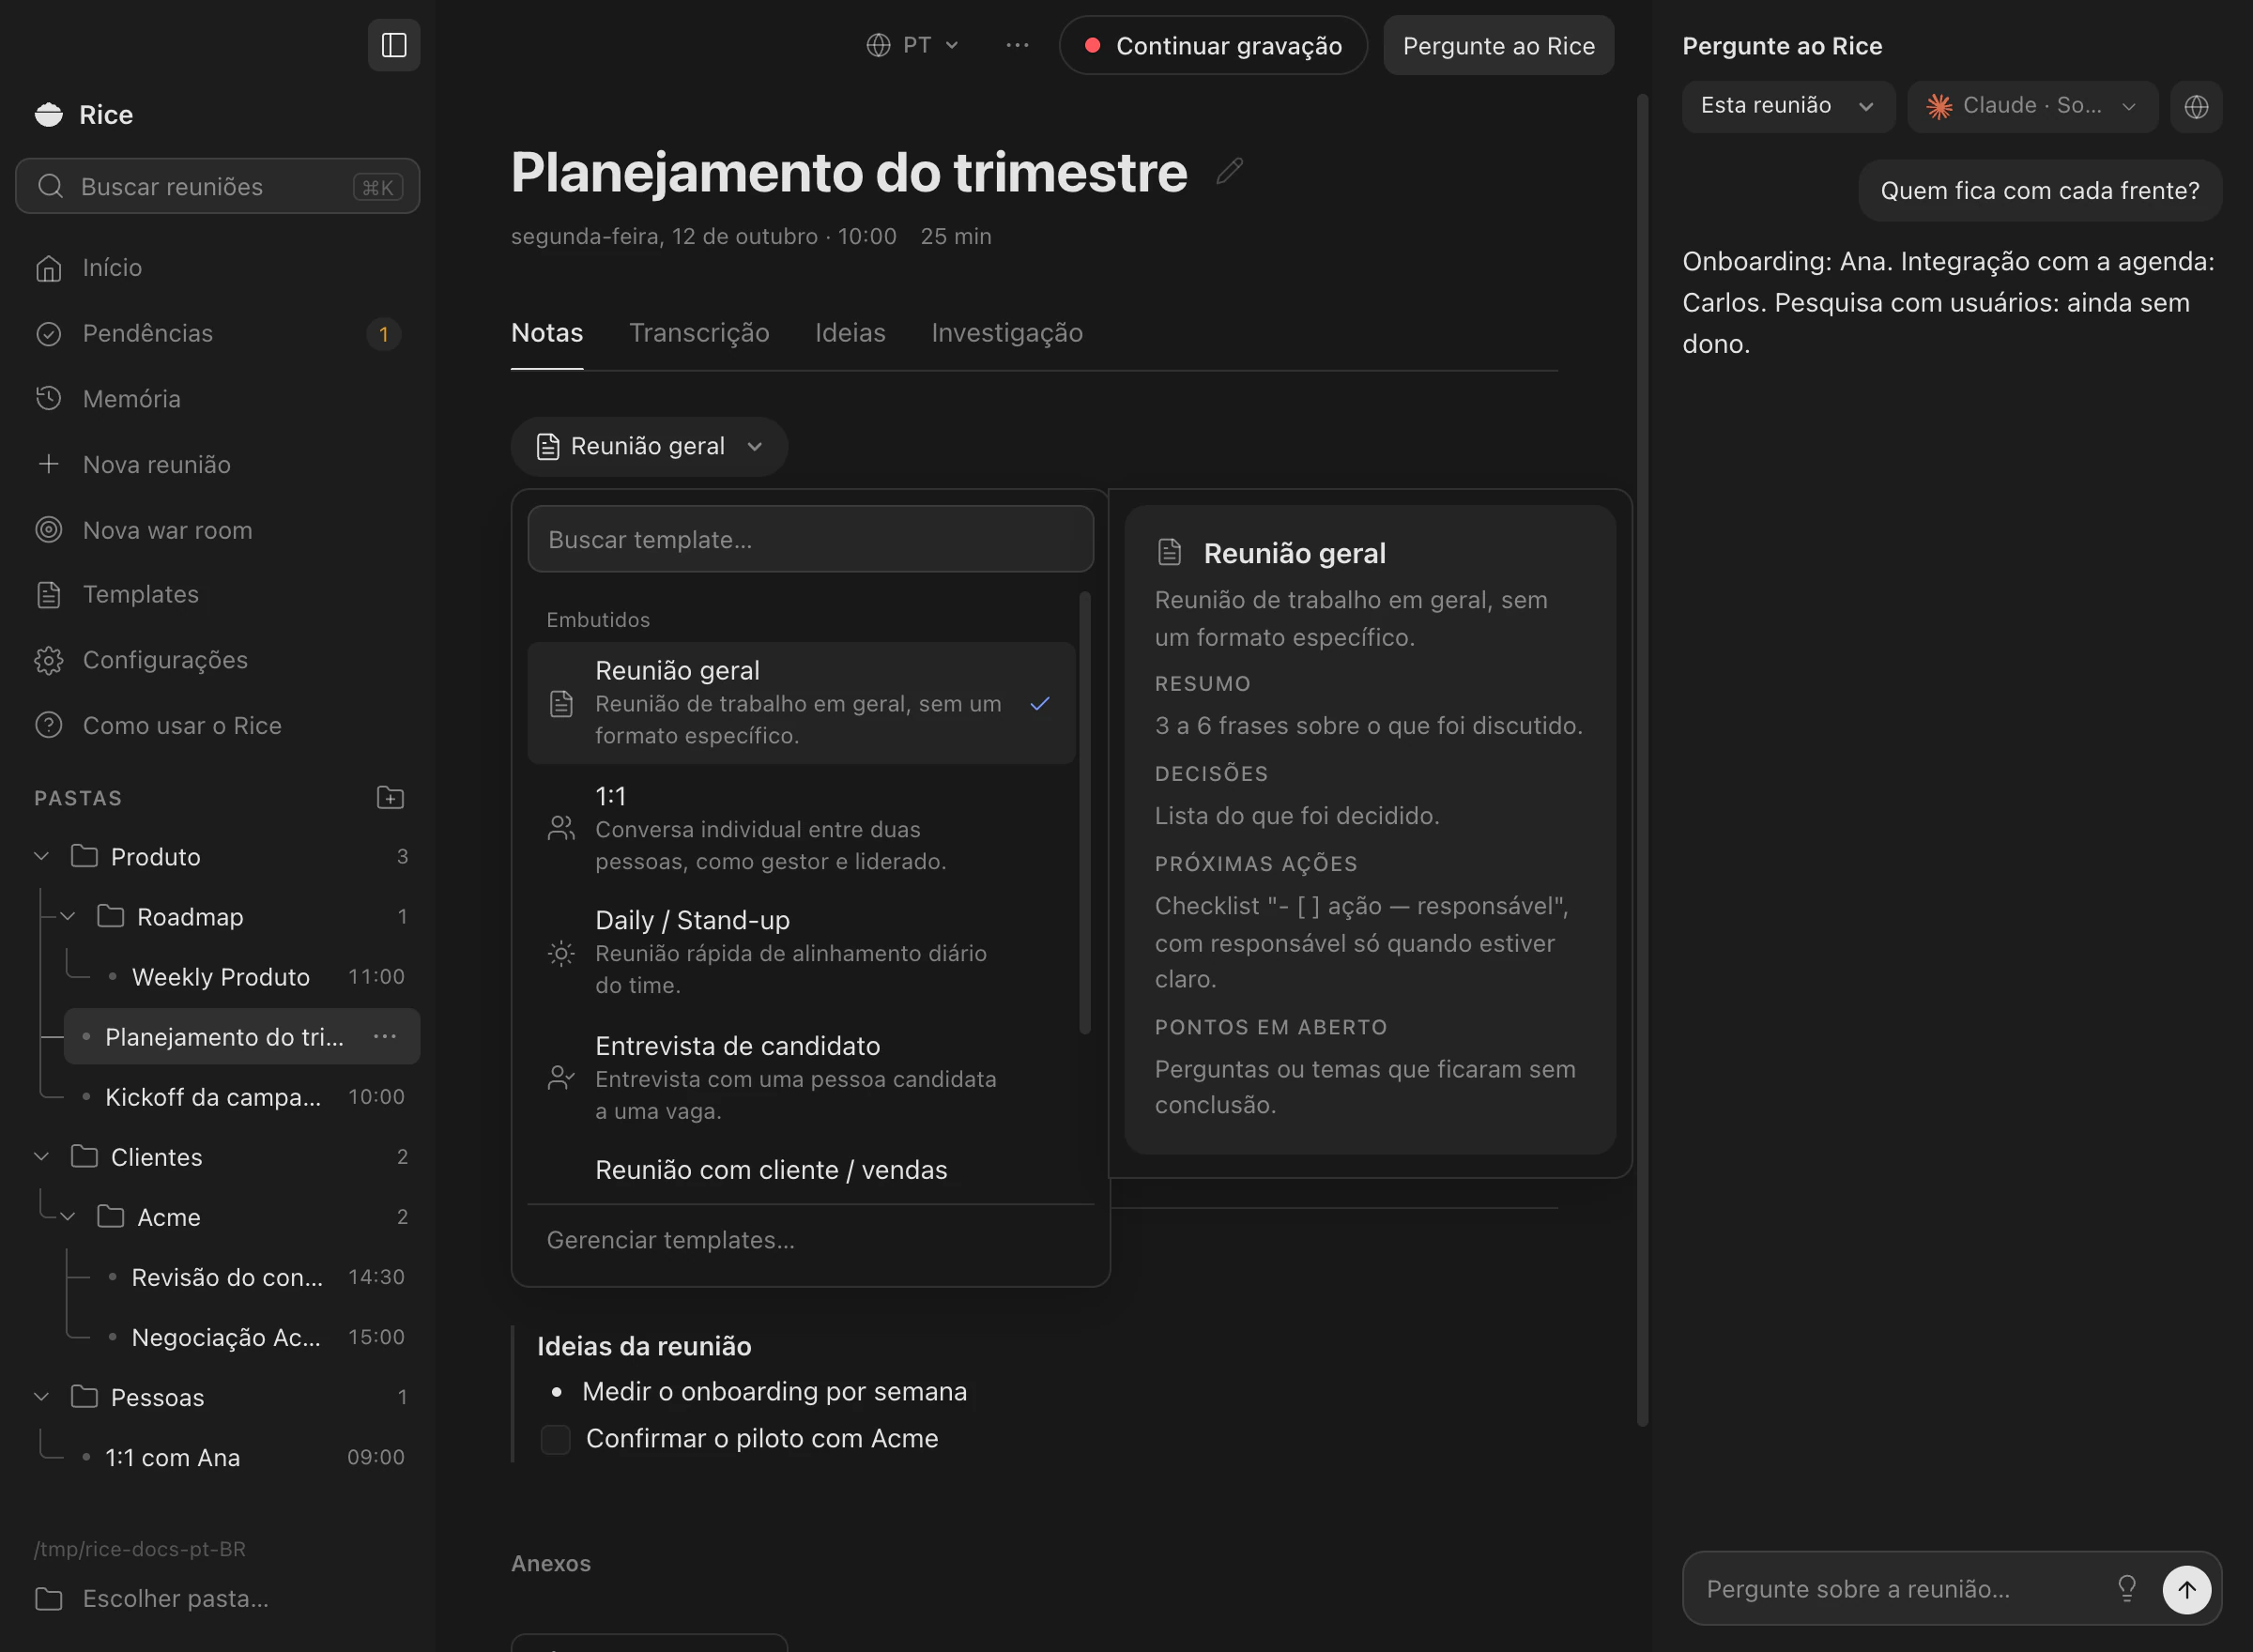Click the Buscar template search field

810,539
